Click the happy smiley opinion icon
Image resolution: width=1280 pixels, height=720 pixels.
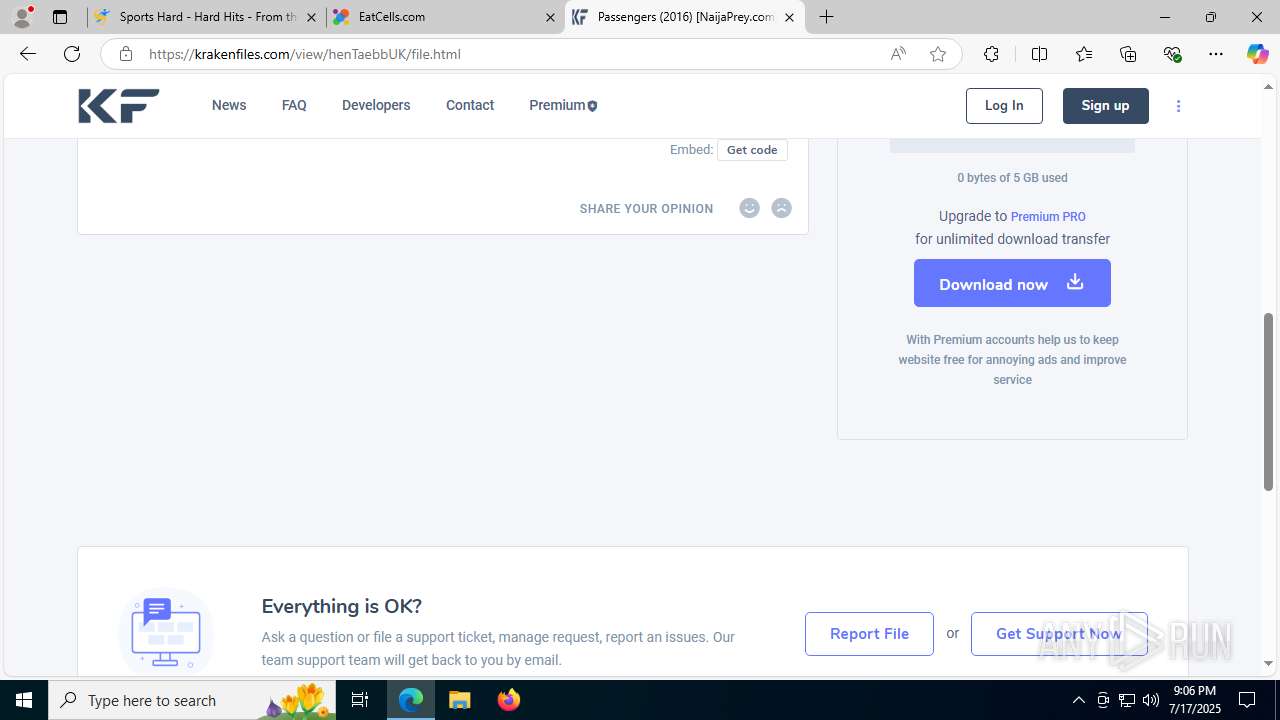749,208
